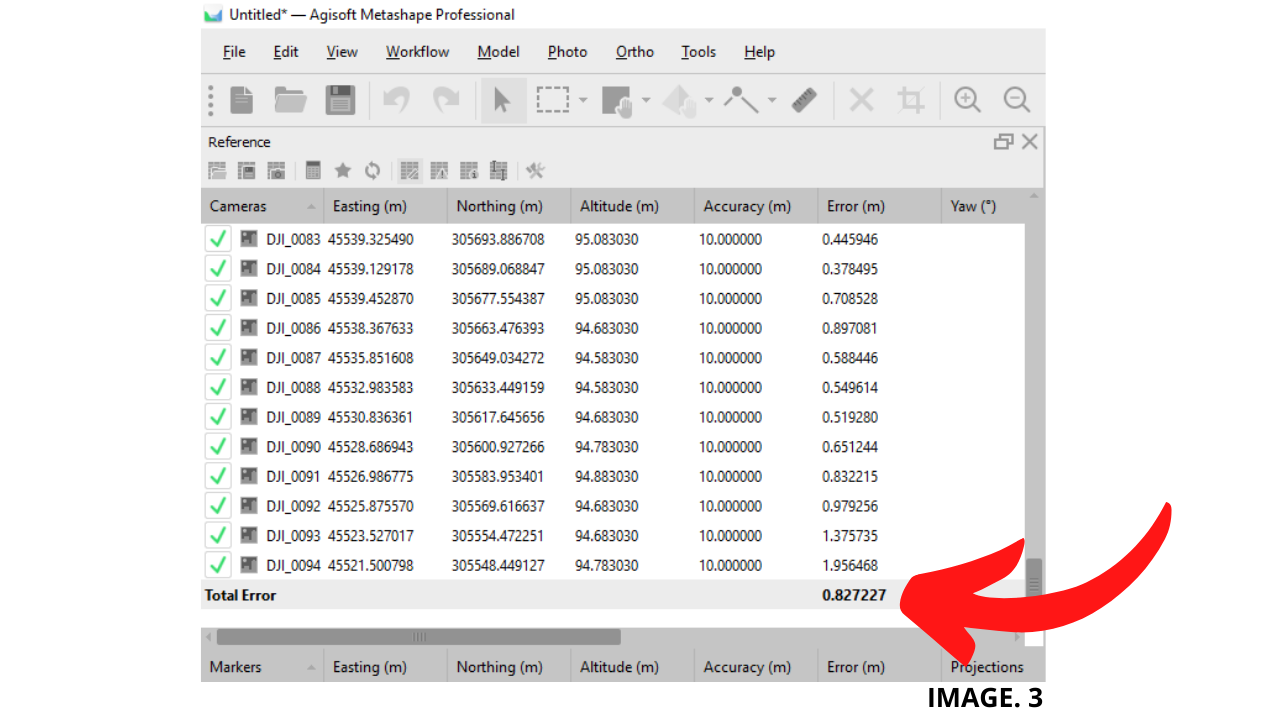Uncheck camera DJI_0093
The image size is (1280, 720).
pyautogui.click(x=218, y=536)
